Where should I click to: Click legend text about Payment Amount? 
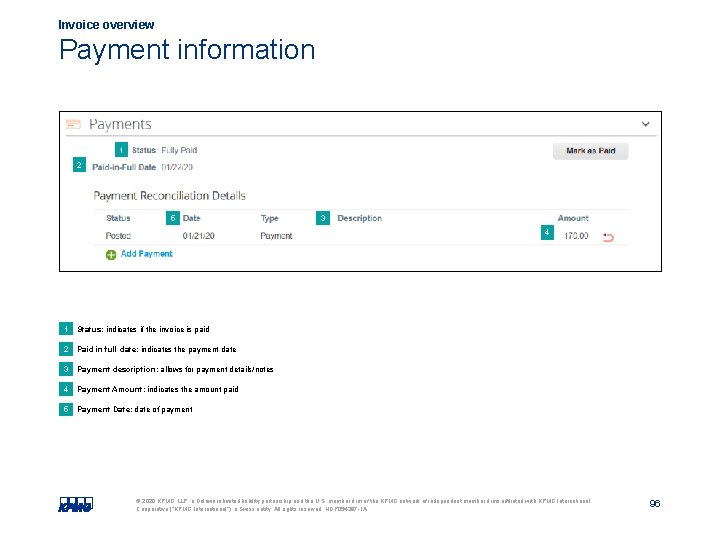[158, 389]
